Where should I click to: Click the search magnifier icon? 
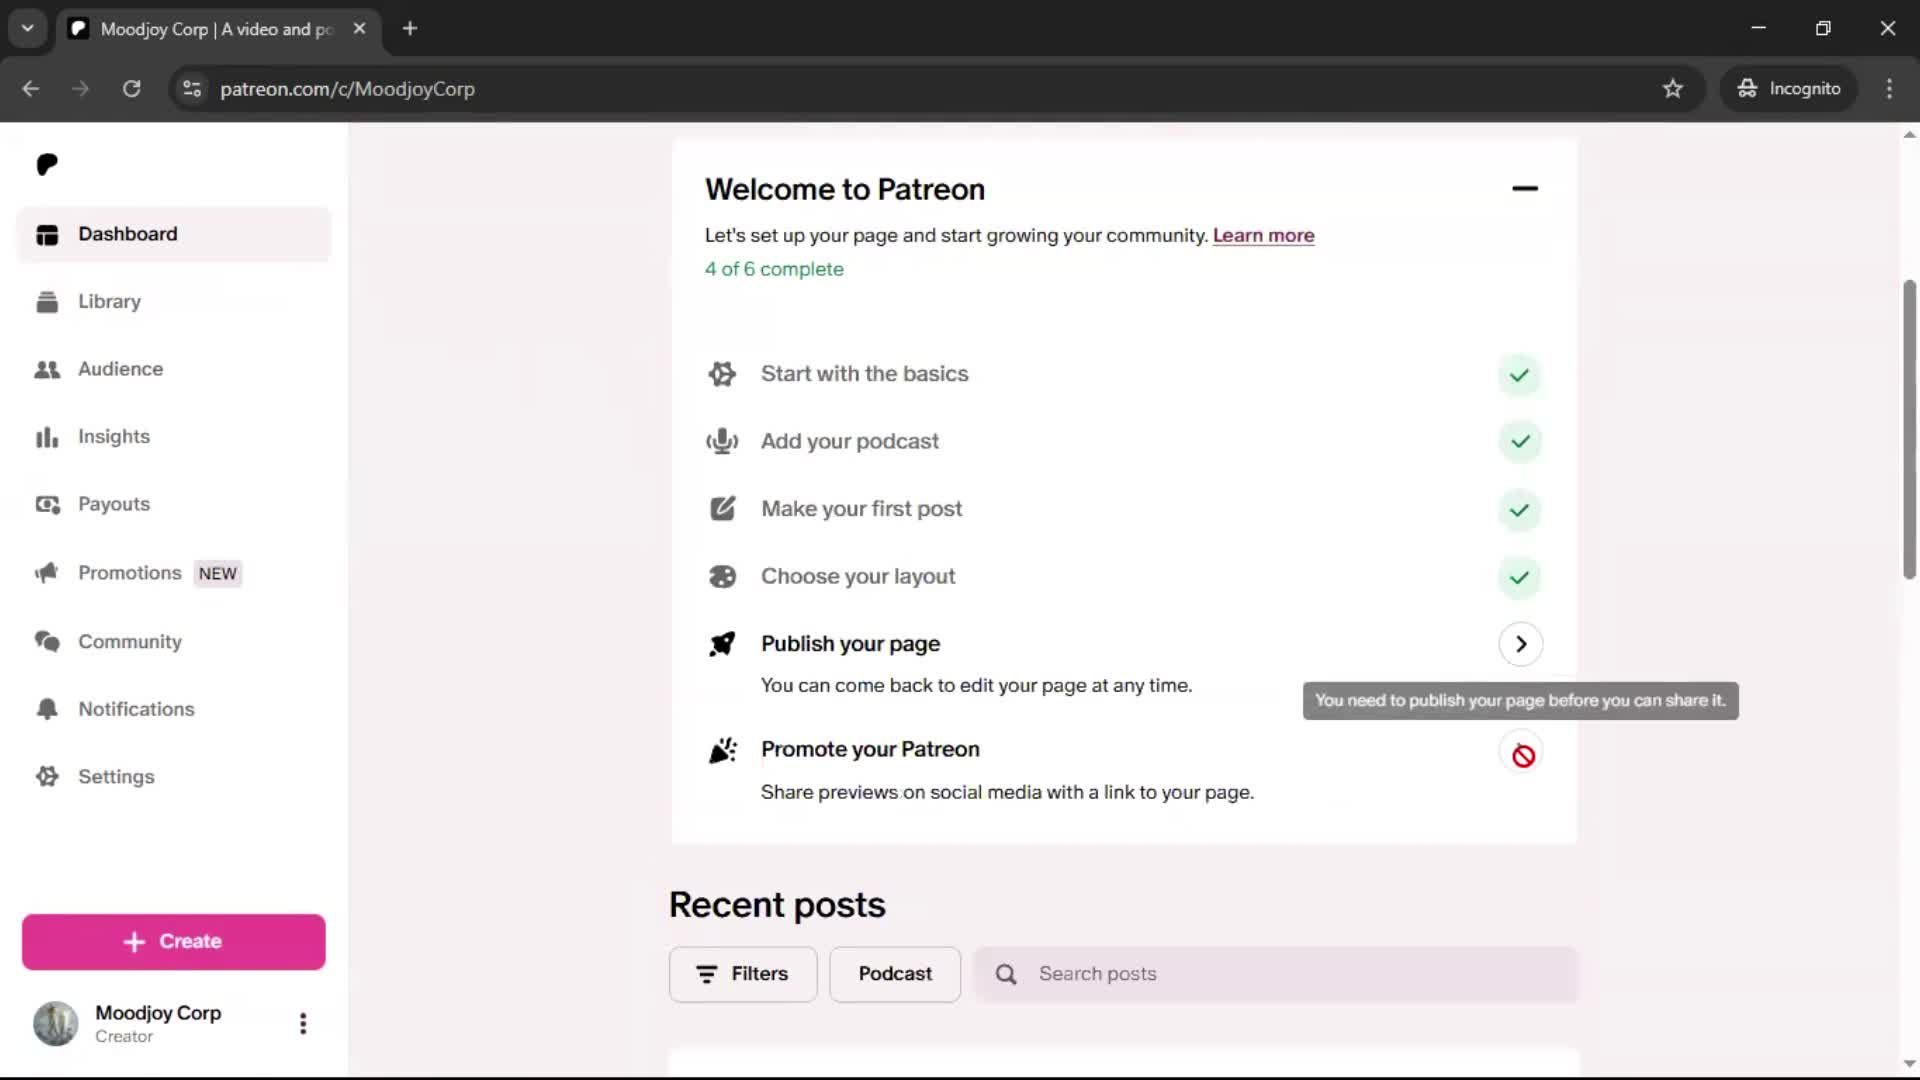point(1006,974)
